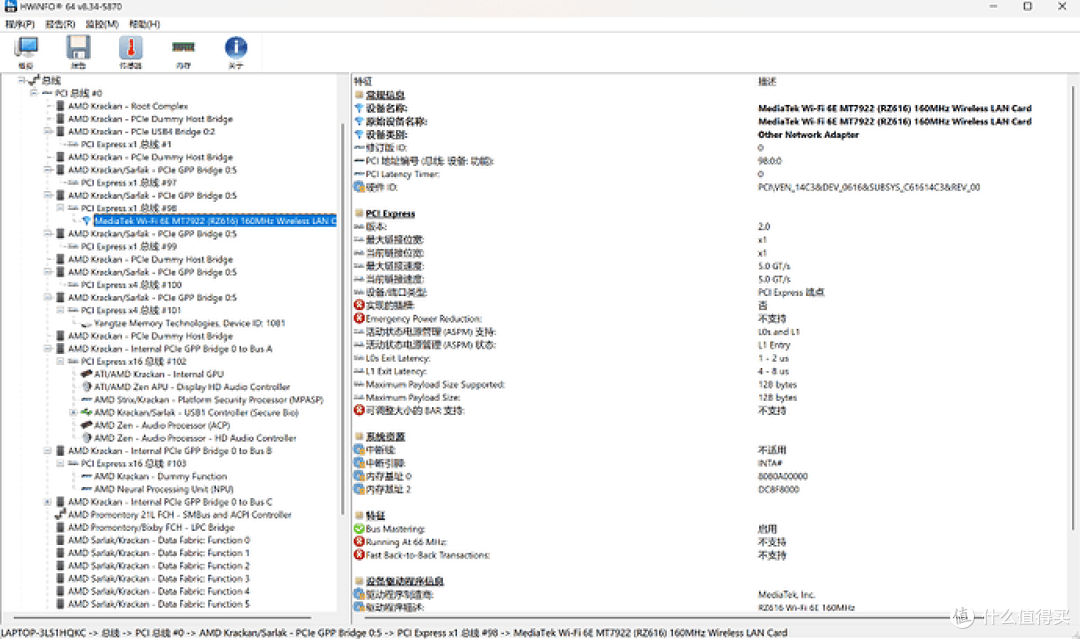Click the red X icon beside Running At 66 MHz
Image resolution: width=1080 pixels, height=639 pixels.
(x=359, y=542)
